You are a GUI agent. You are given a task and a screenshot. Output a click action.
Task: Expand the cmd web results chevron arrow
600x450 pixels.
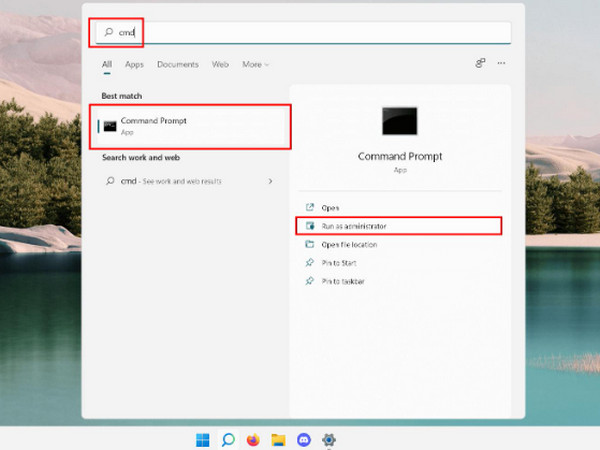coord(271,181)
